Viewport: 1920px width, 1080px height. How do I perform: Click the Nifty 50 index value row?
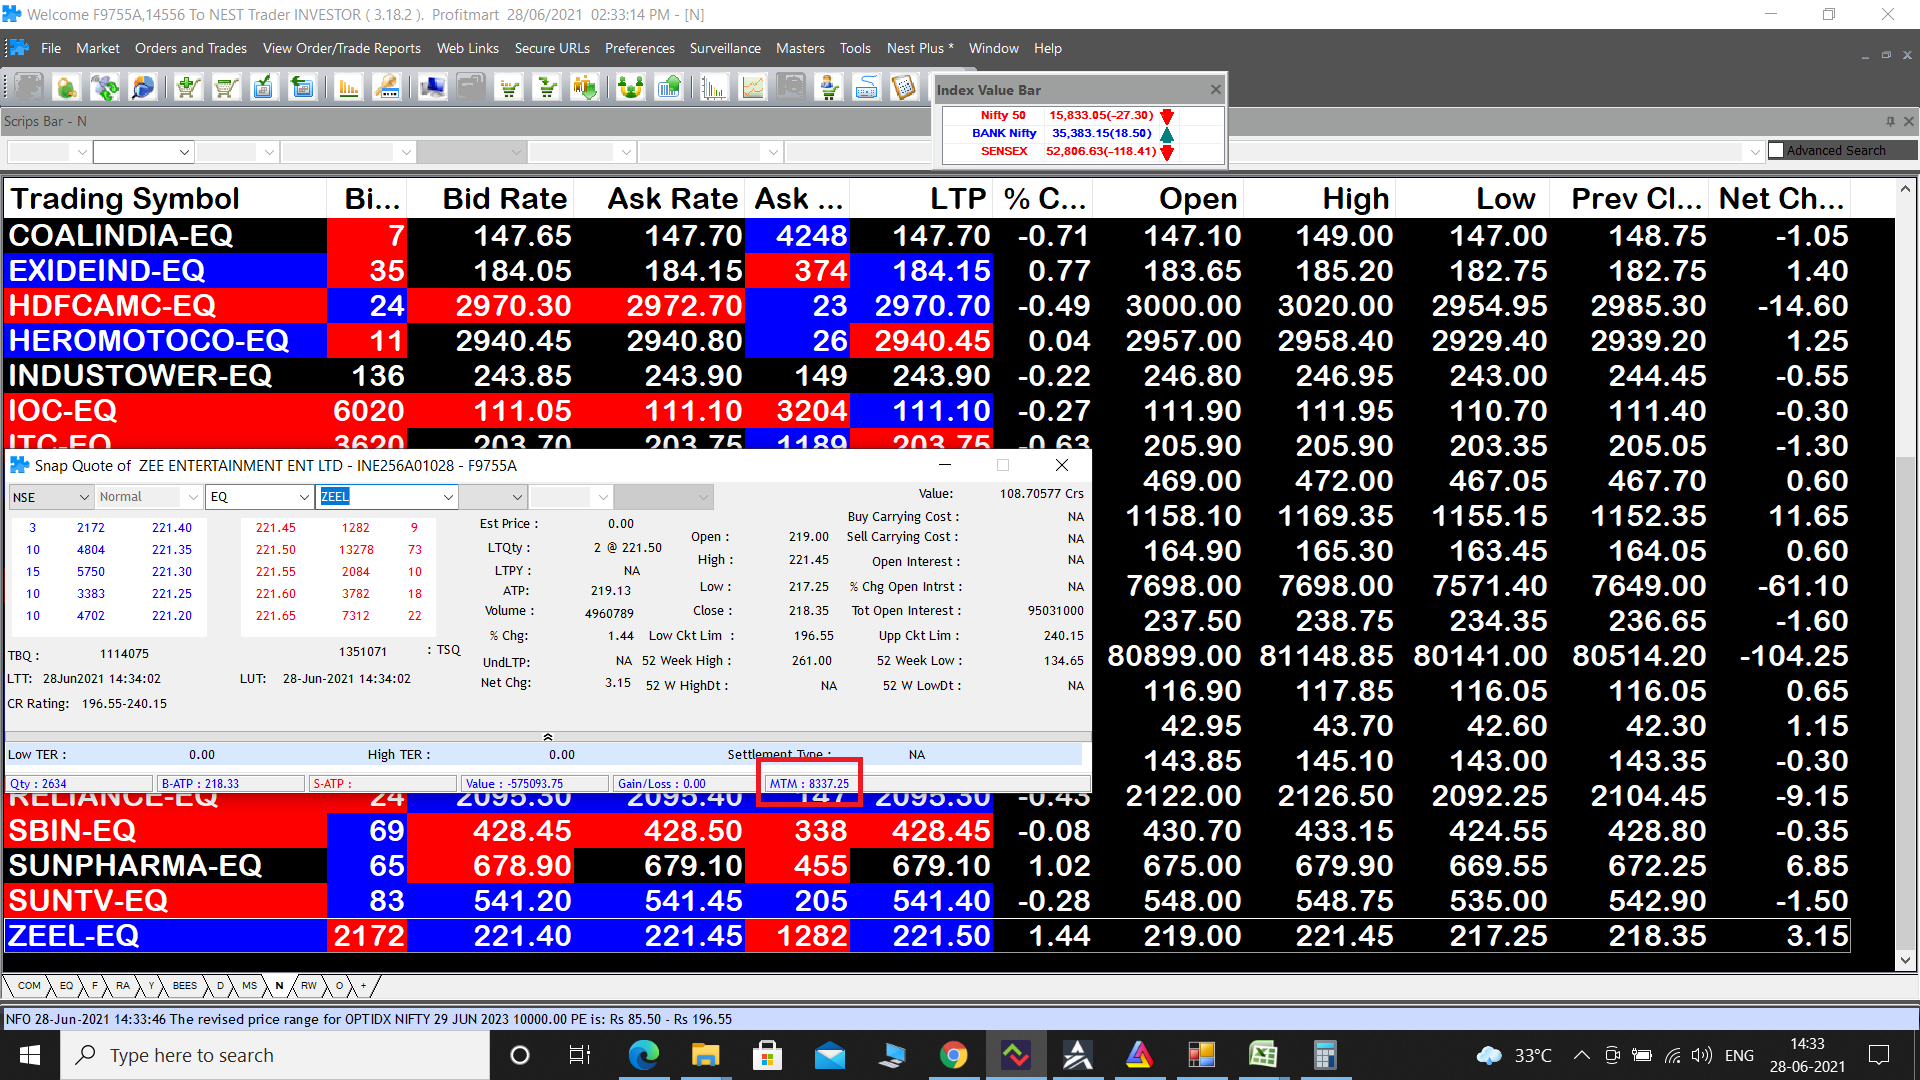1082,115
